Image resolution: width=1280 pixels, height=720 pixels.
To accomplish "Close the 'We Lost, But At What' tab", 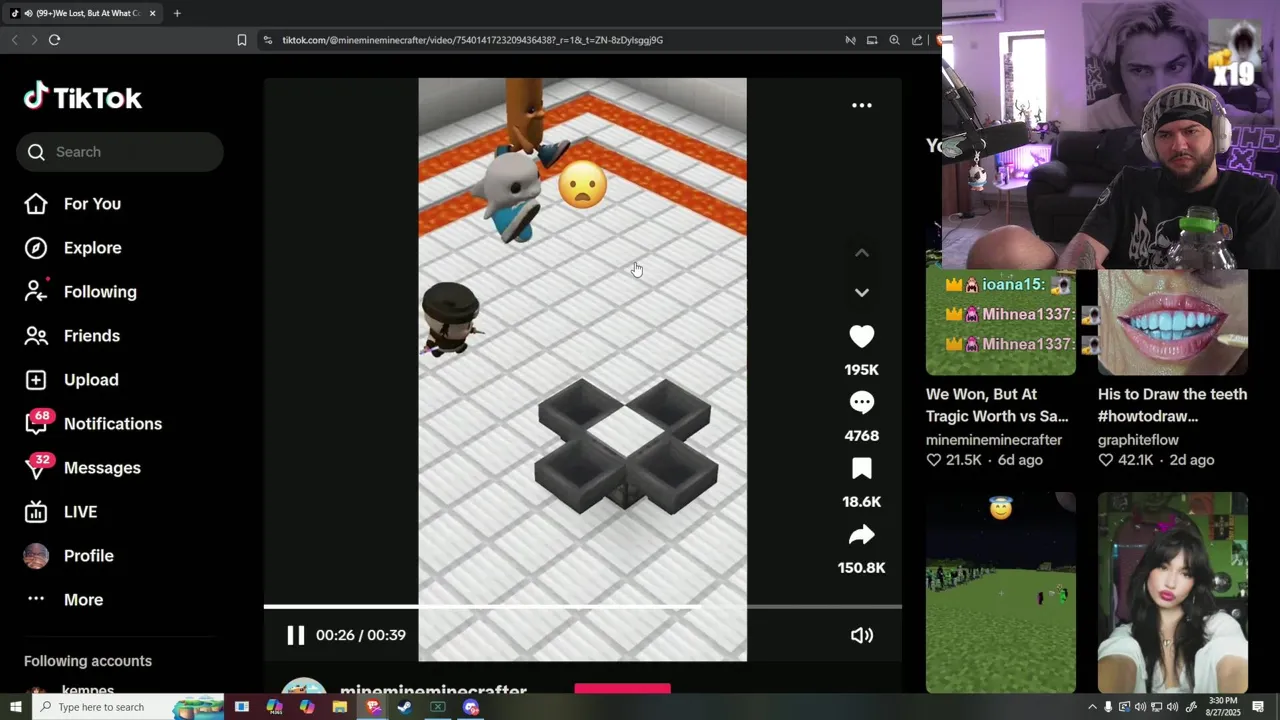I will (x=152, y=13).
